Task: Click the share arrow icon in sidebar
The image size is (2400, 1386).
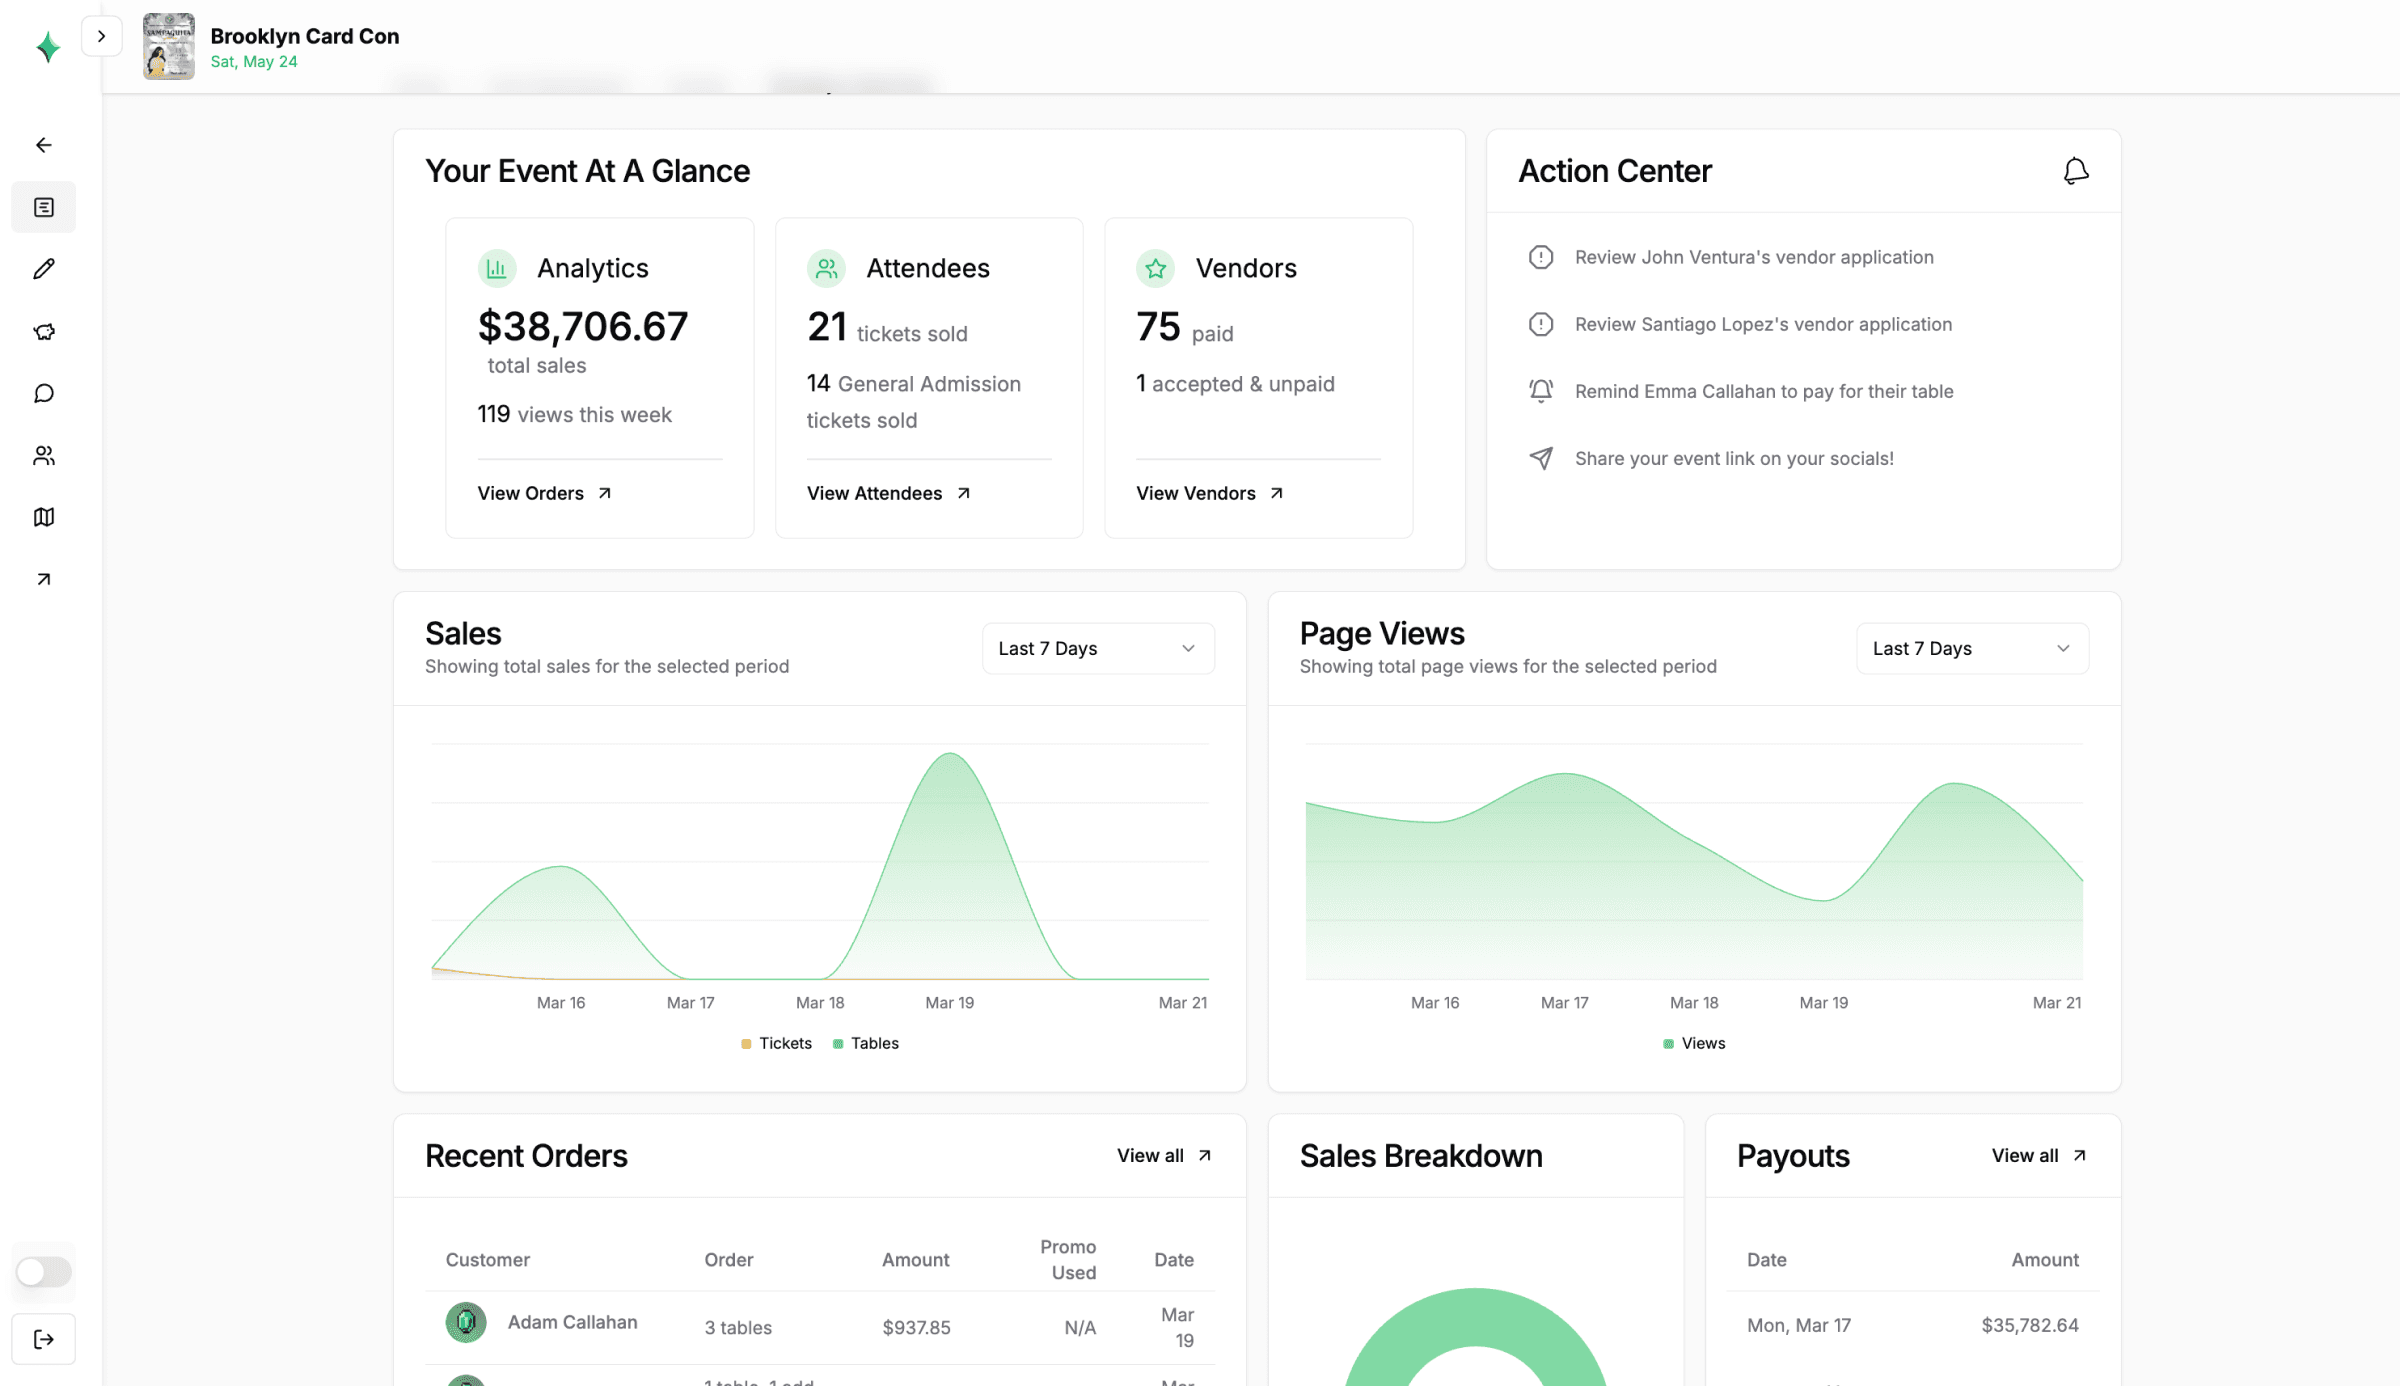Action: (x=44, y=579)
